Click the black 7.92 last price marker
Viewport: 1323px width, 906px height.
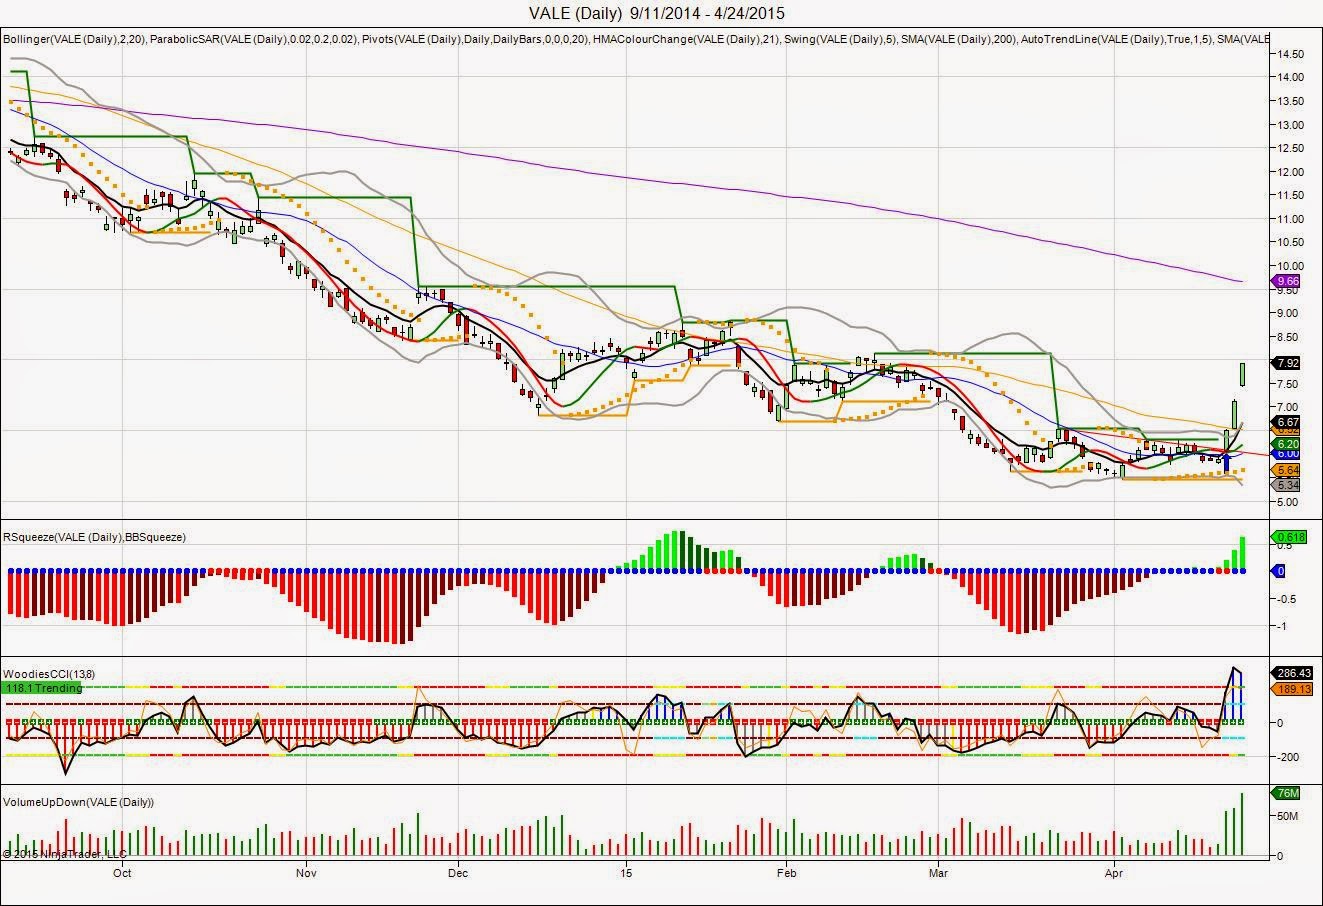click(x=1286, y=363)
